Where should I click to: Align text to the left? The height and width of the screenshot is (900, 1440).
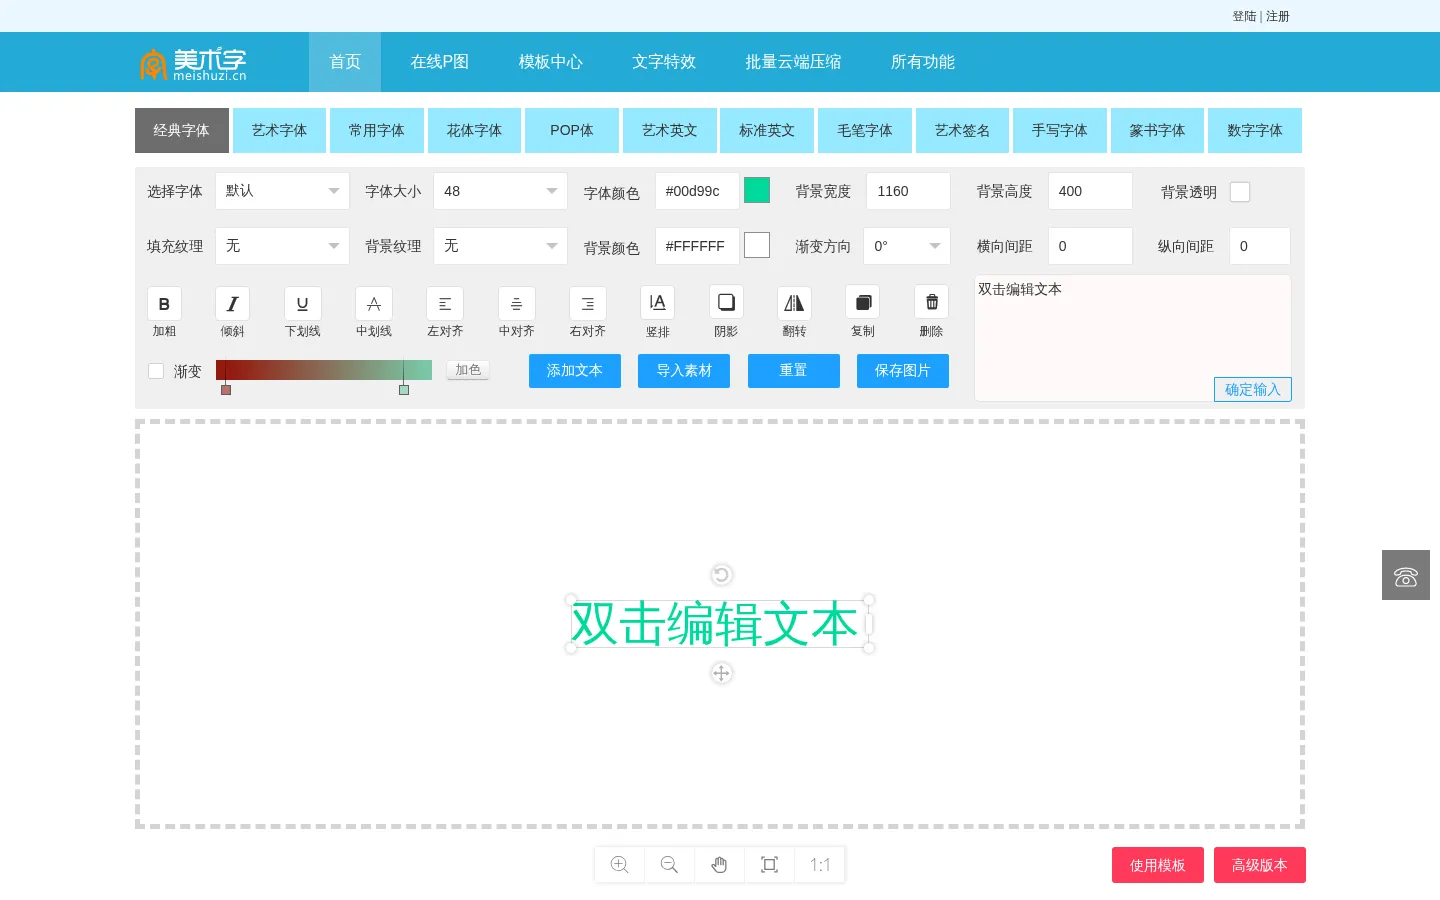pos(445,304)
